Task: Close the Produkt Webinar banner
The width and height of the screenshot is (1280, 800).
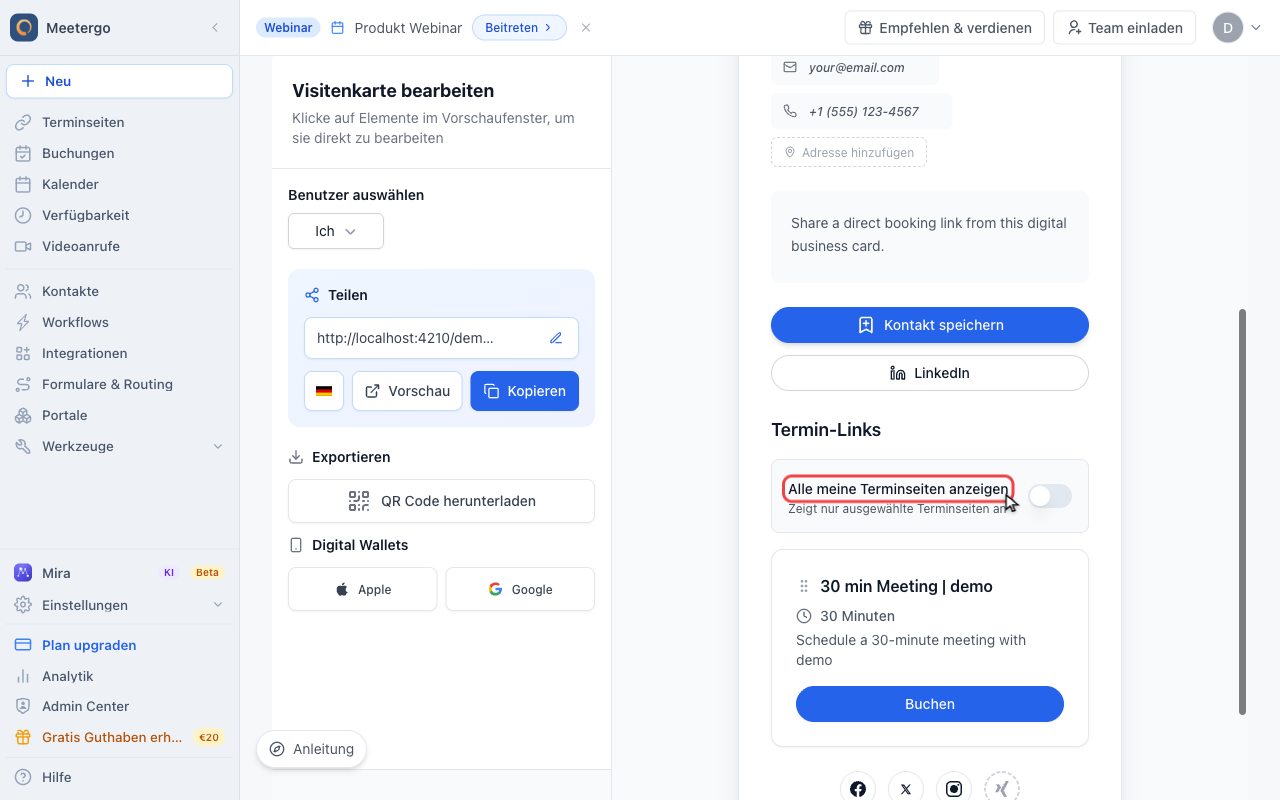Action: coord(586,28)
